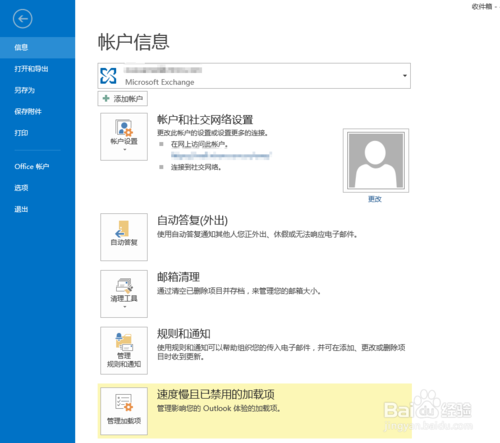Open 选项 from the sidebar

[21, 188]
